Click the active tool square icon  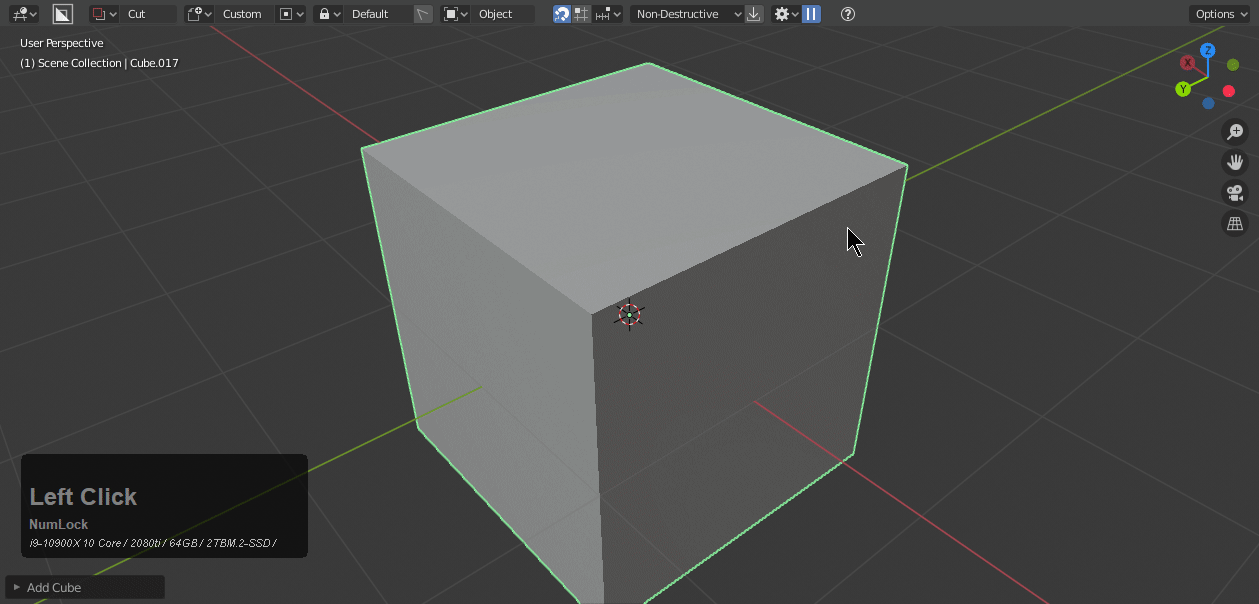[63, 14]
